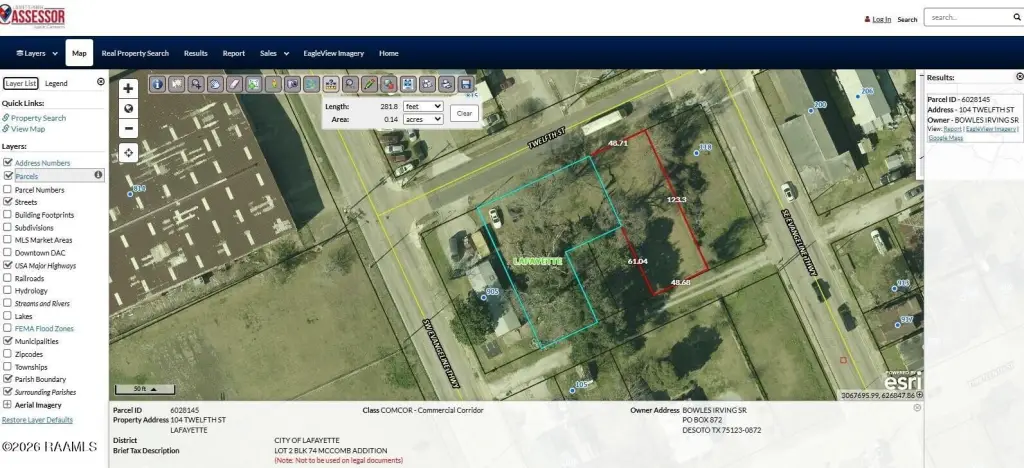Click the top search input field
The height and width of the screenshot is (468, 1024).
969,18
